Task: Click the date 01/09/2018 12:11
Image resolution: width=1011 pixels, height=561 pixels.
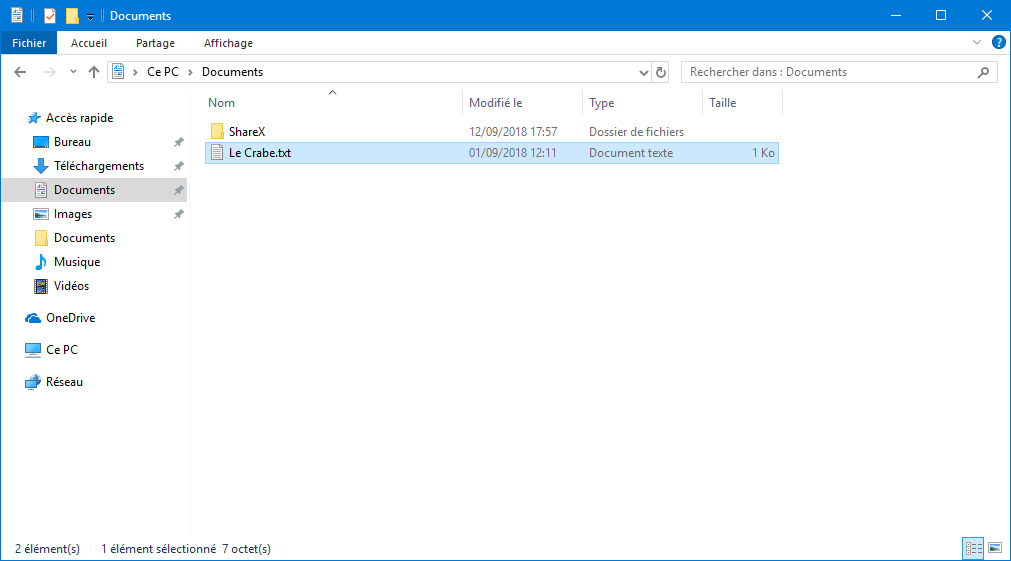Action: coord(512,153)
